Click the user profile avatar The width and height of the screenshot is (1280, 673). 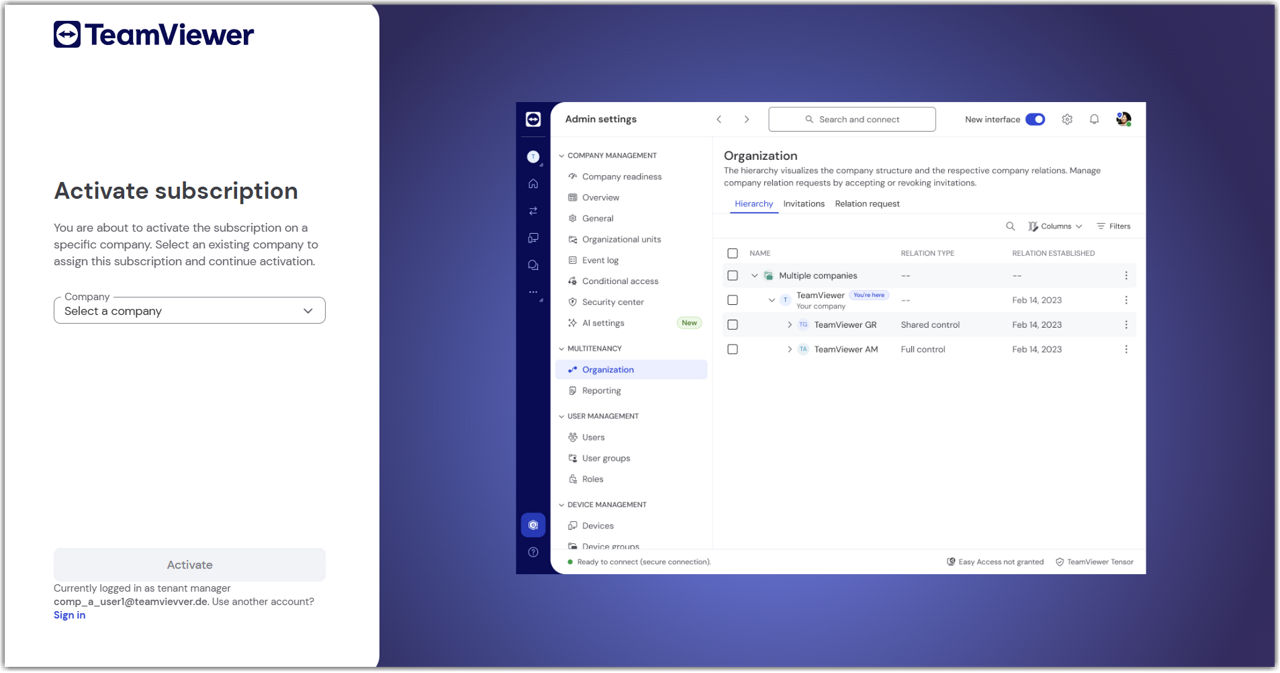tap(1123, 119)
